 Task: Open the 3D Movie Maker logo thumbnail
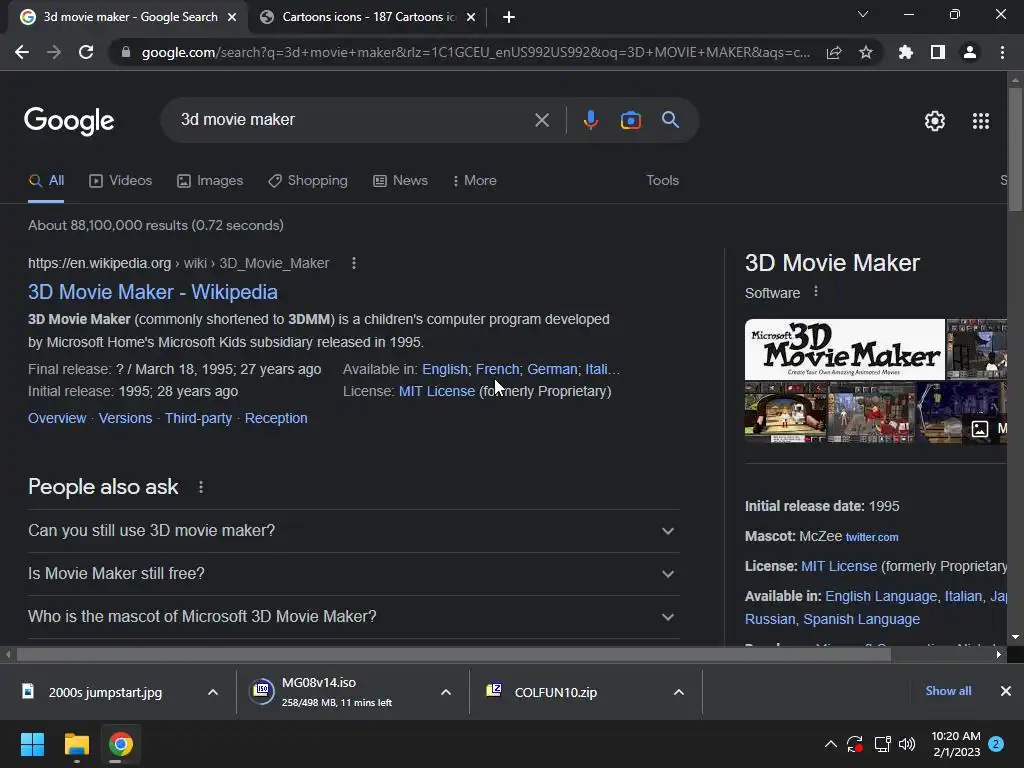[844, 349]
